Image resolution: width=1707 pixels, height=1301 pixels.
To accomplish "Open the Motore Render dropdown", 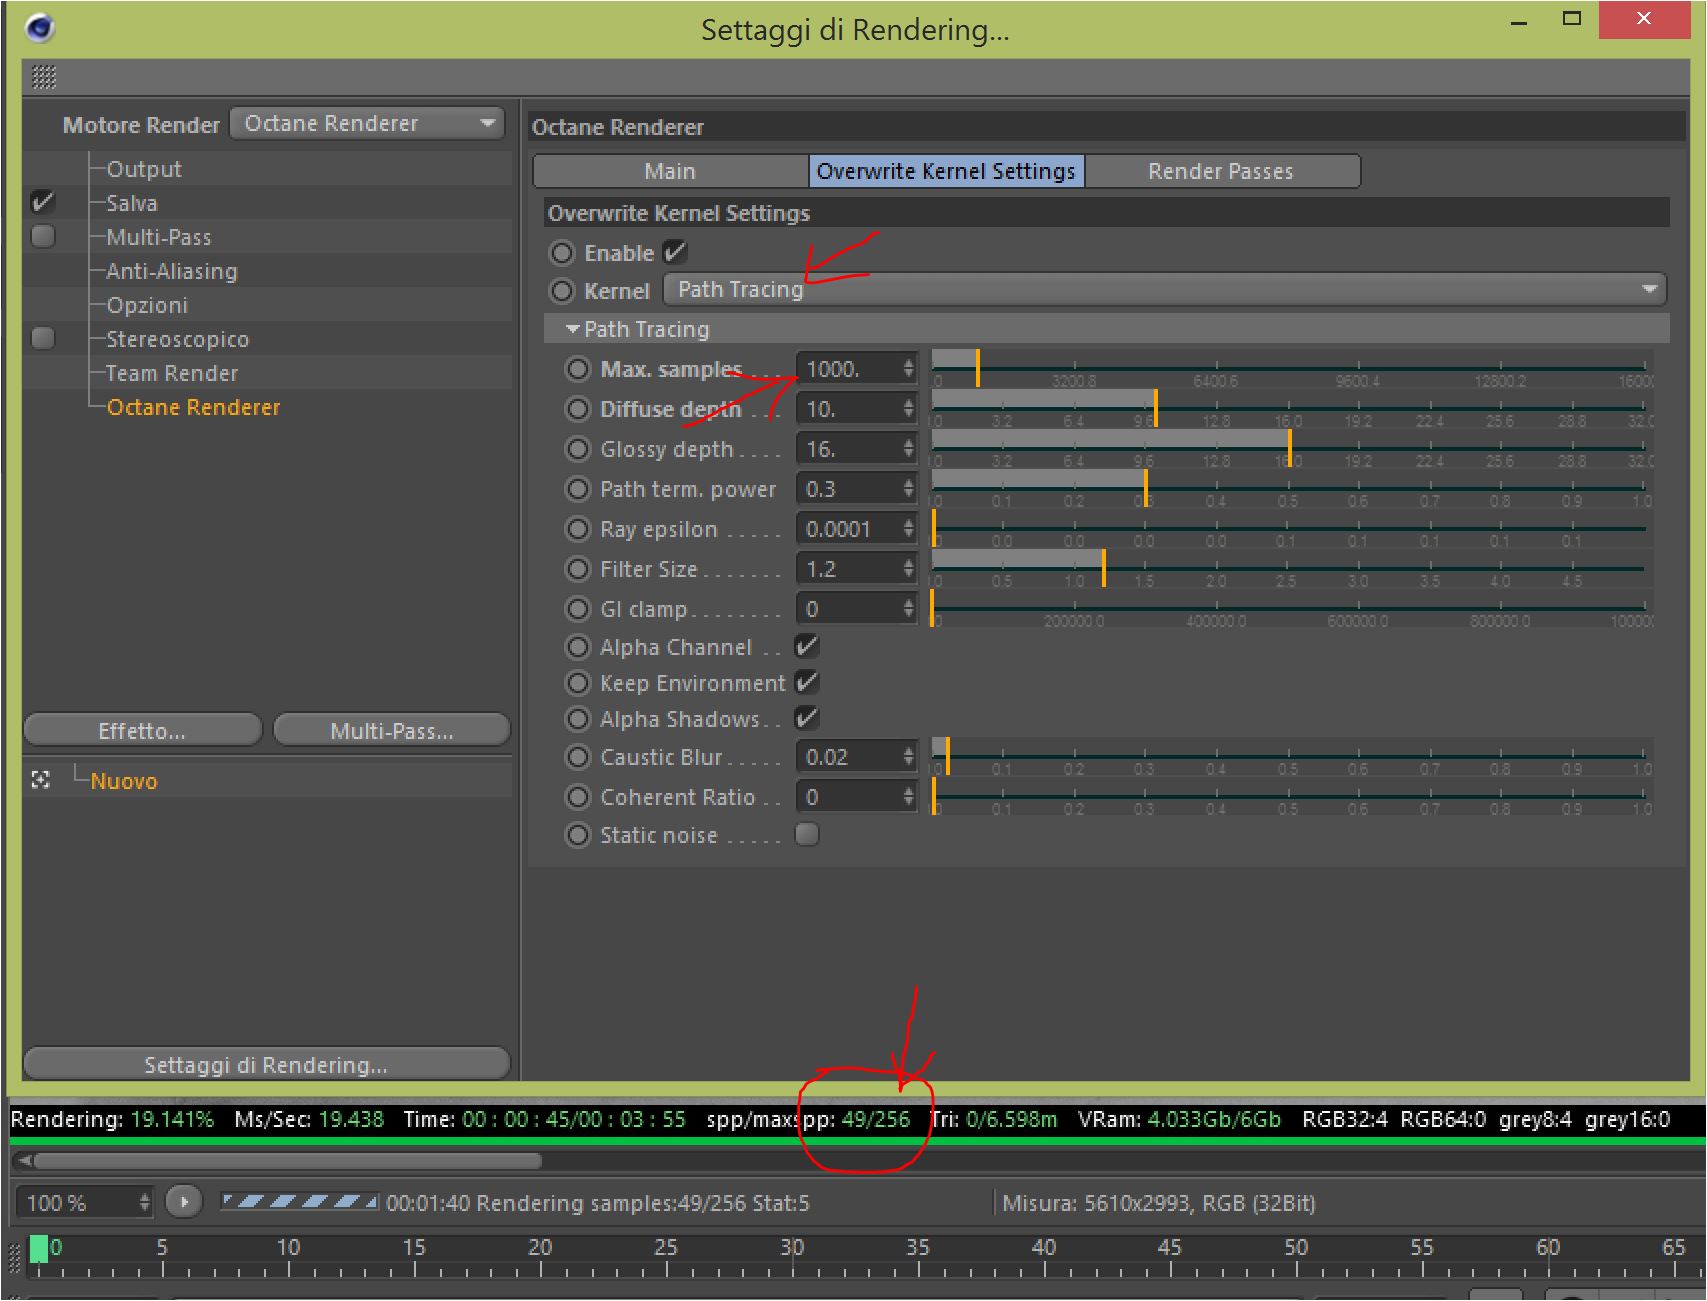I will pos(367,123).
